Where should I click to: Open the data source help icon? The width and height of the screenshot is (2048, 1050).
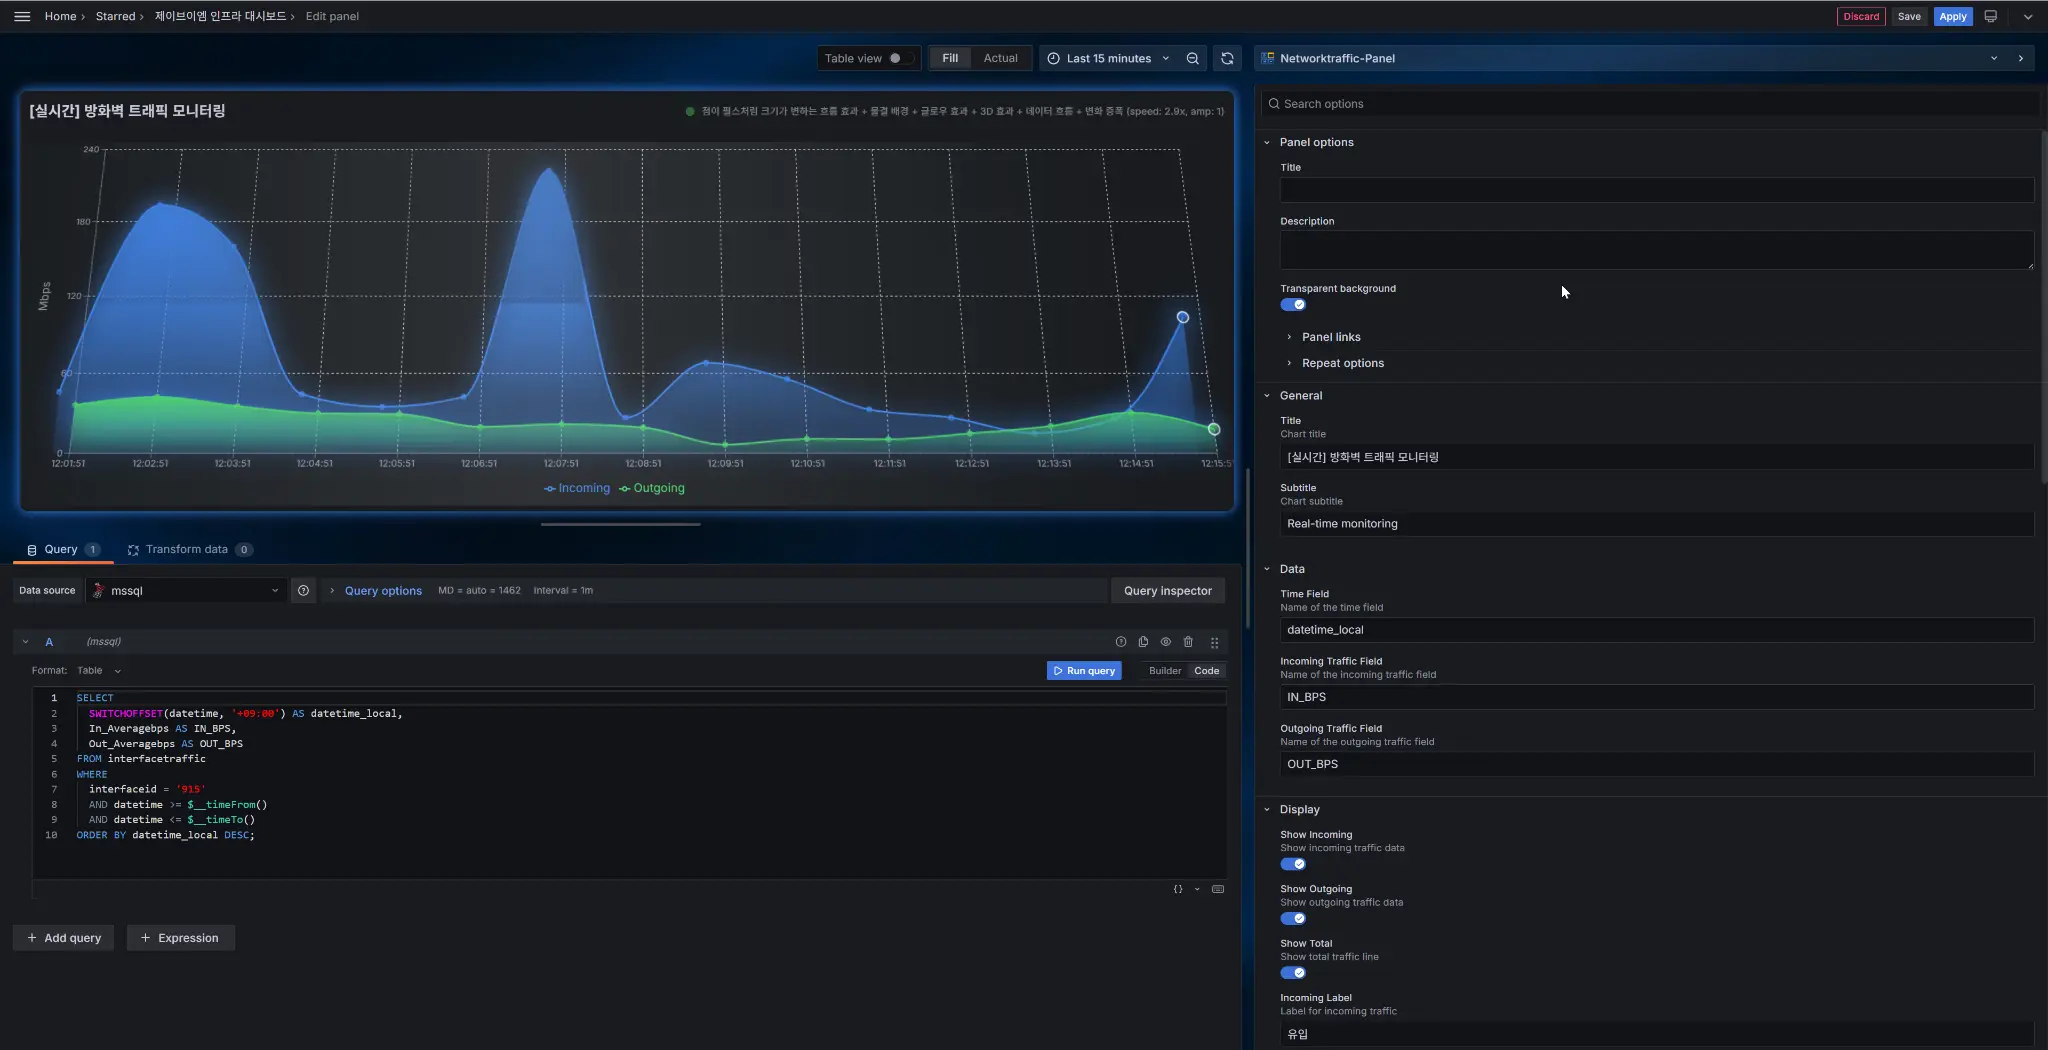(303, 591)
